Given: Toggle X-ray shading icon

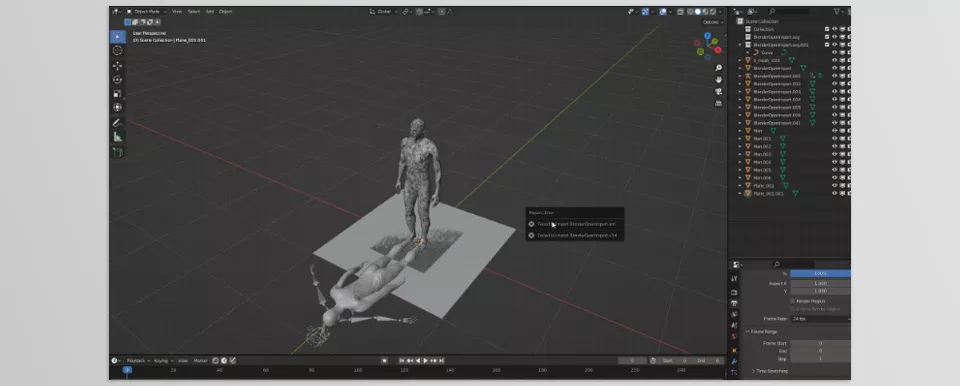Looking at the screenshot, I should click(x=680, y=12).
